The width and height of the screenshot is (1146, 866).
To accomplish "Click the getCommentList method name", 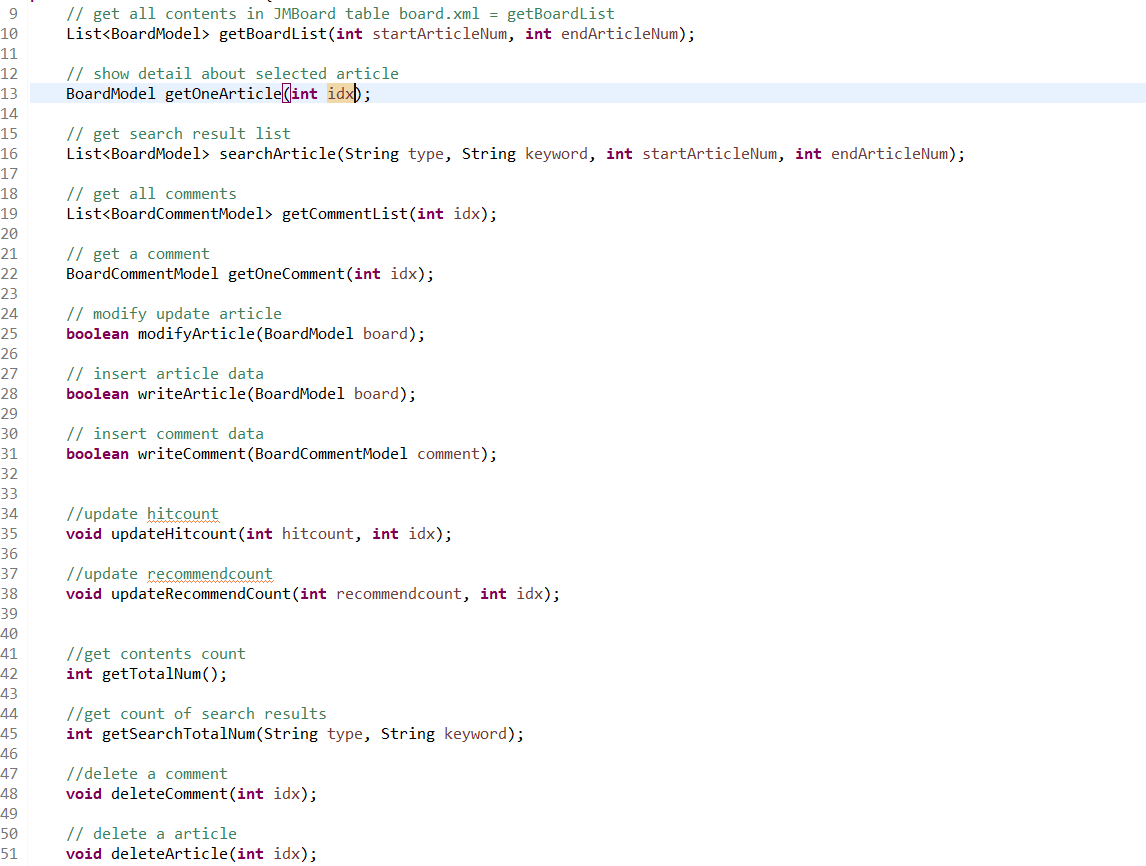I will coord(345,214).
